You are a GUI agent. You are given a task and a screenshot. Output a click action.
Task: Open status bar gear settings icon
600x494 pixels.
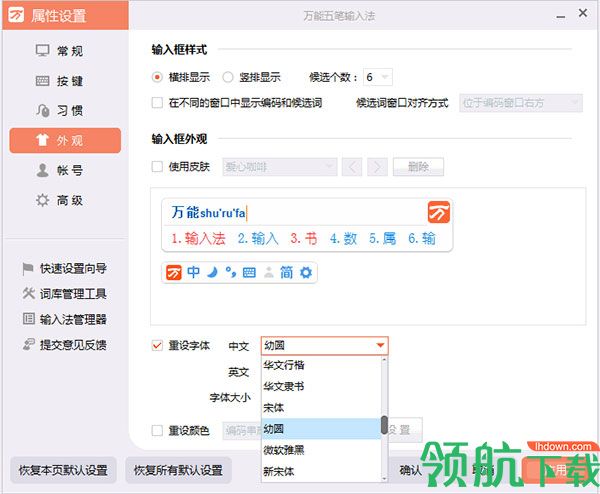[306, 272]
